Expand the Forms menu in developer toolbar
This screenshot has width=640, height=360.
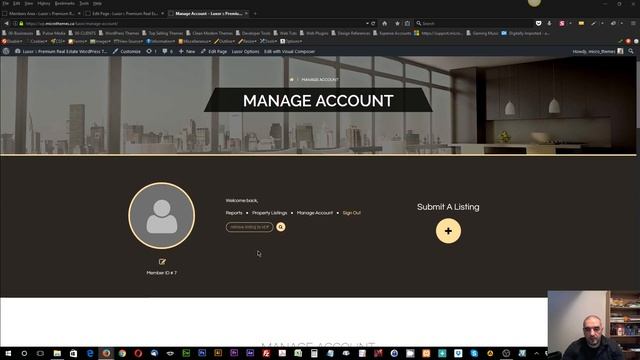point(78,41)
